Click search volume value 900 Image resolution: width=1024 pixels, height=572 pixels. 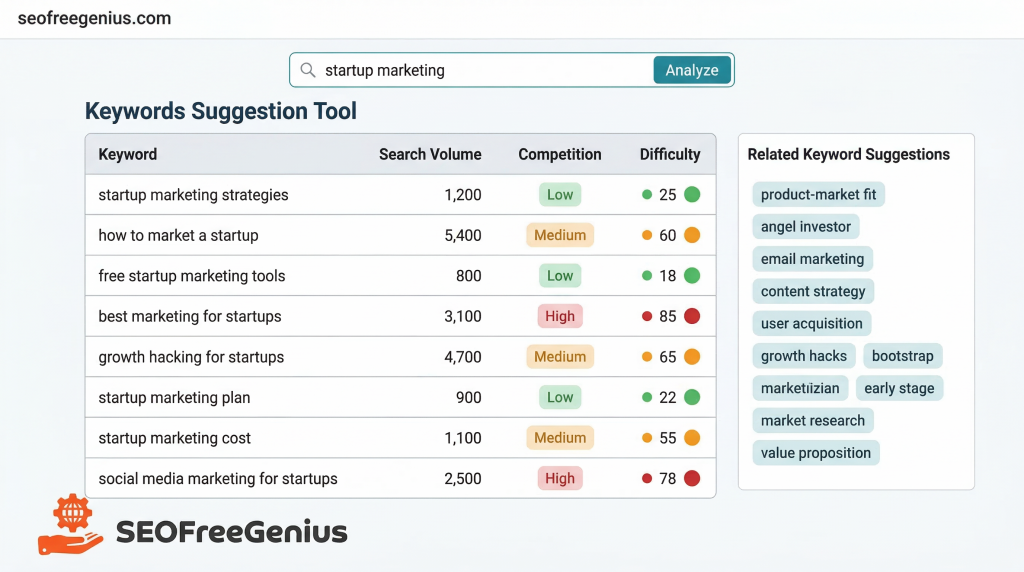pos(469,397)
